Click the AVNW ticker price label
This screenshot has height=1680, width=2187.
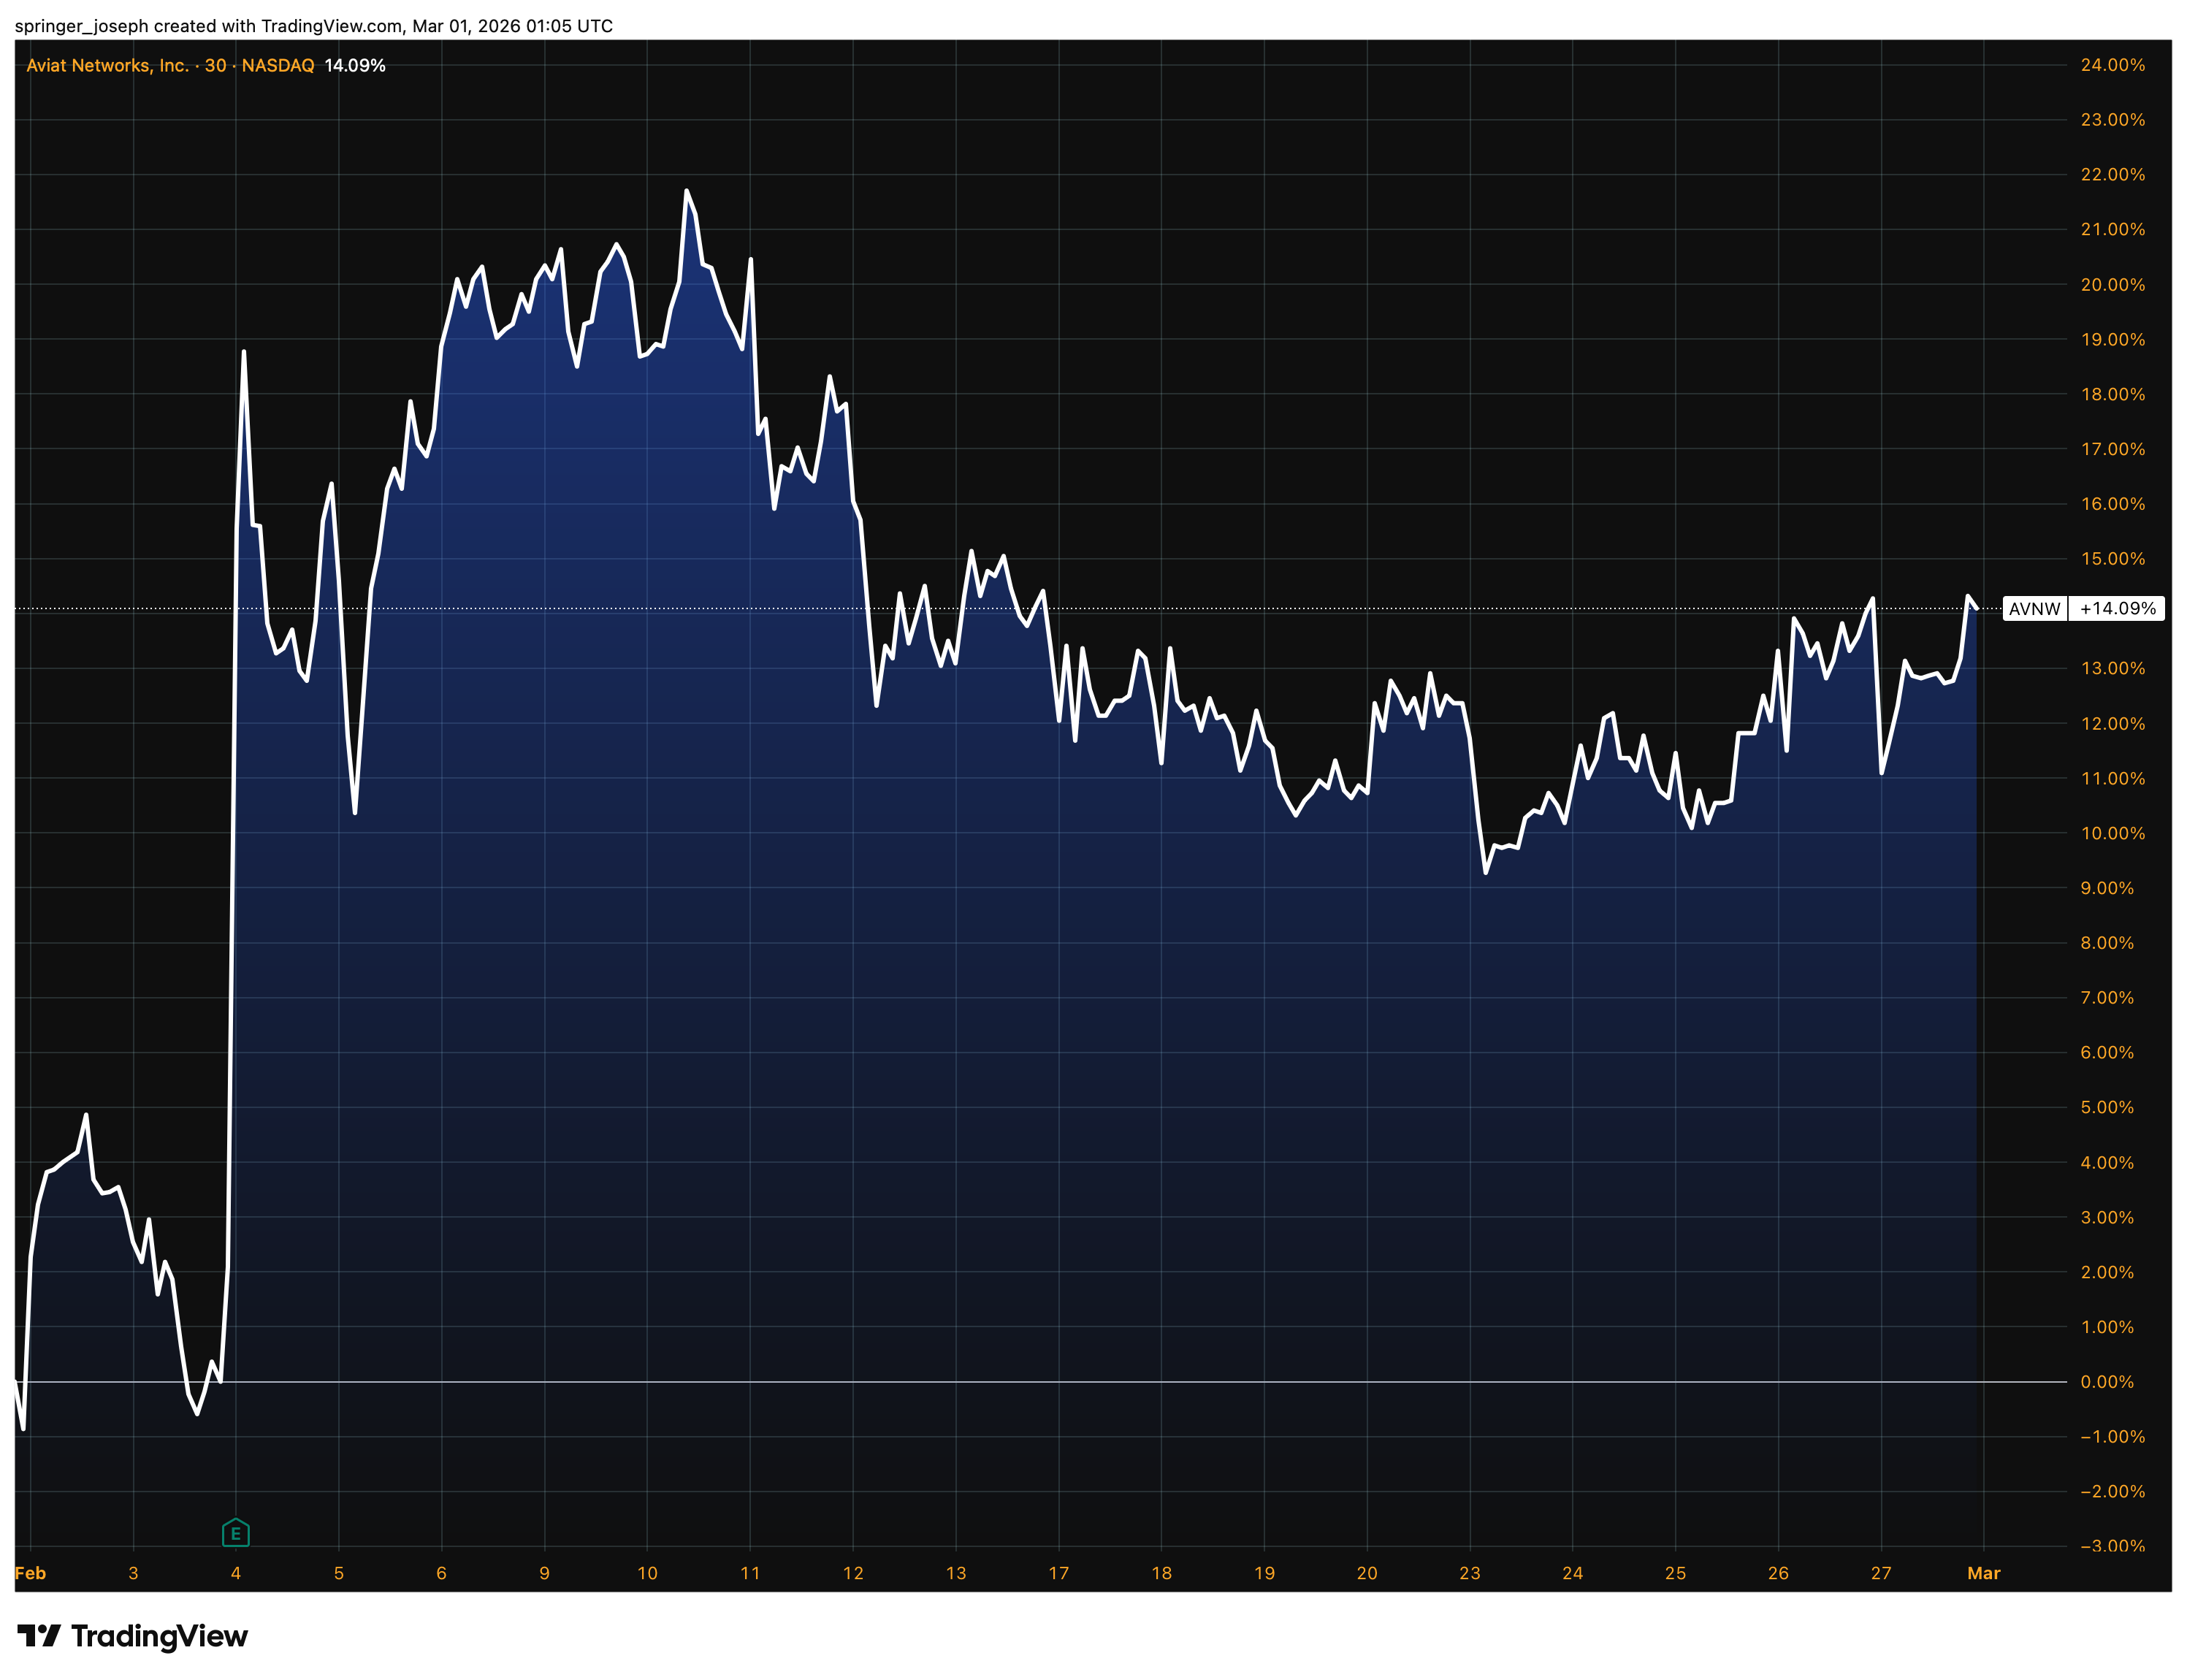[2034, 609]
